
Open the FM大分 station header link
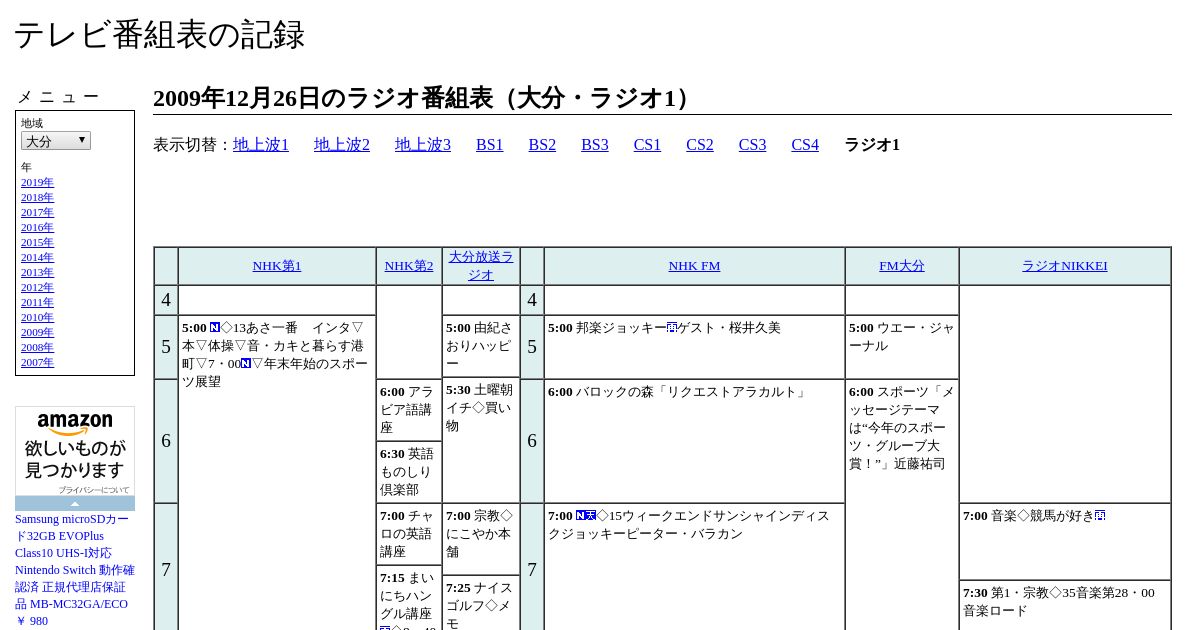pyautogui.click(x=902, y=266)
